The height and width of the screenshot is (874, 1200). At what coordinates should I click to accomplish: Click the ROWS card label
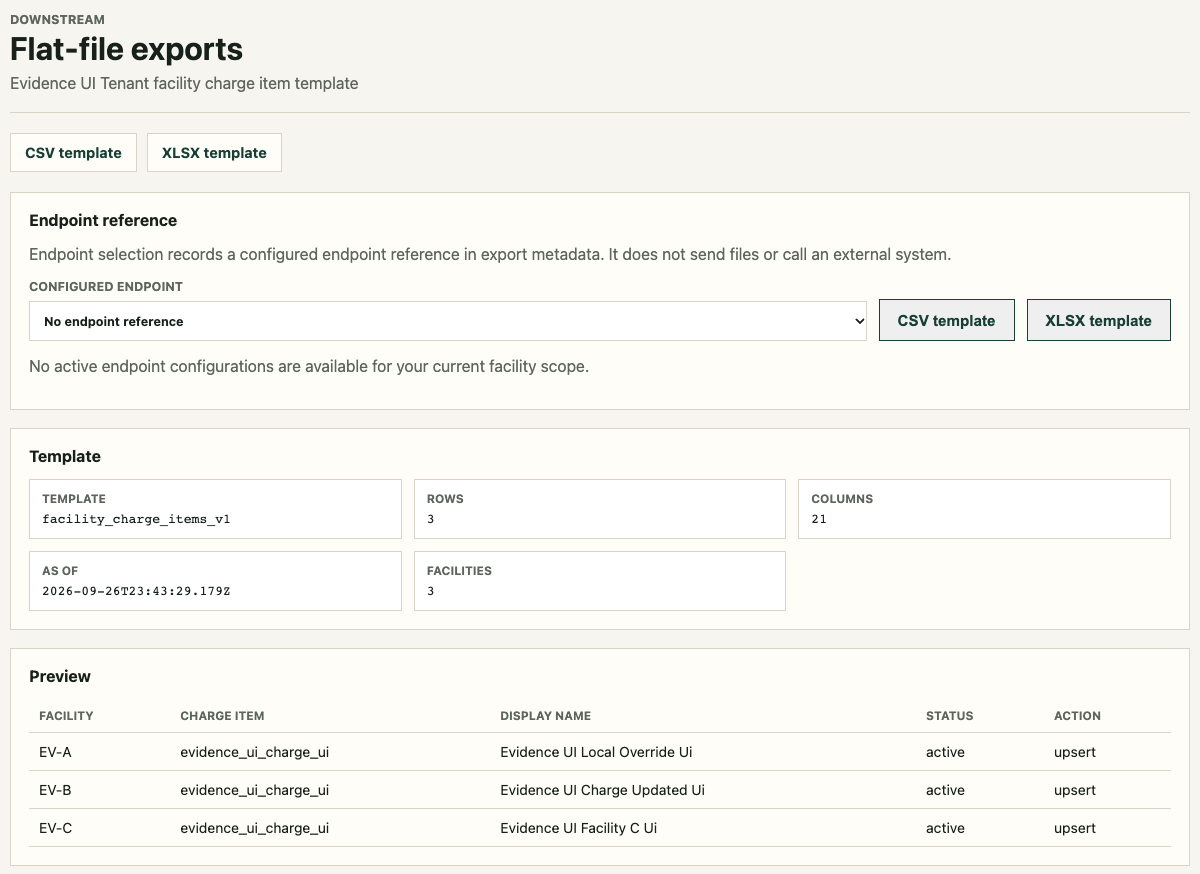[445, 498]
